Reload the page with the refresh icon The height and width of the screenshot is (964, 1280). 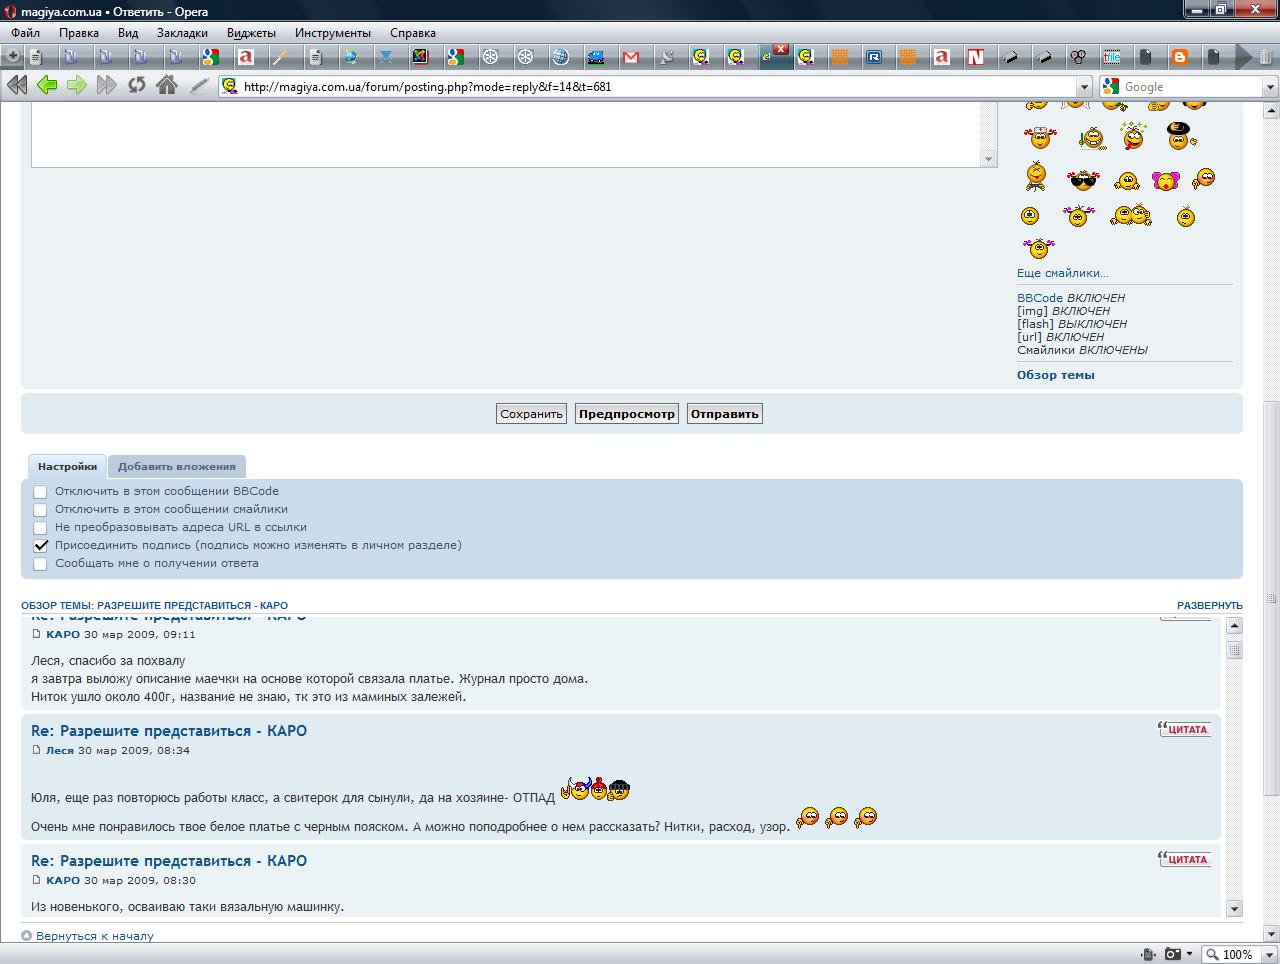point(137,86)
